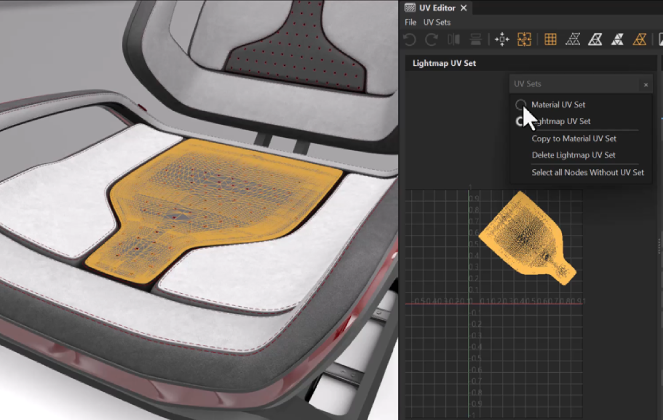Toggle the orange grid display icon
This screenshot has height=420, width=663.
[550, 39]
